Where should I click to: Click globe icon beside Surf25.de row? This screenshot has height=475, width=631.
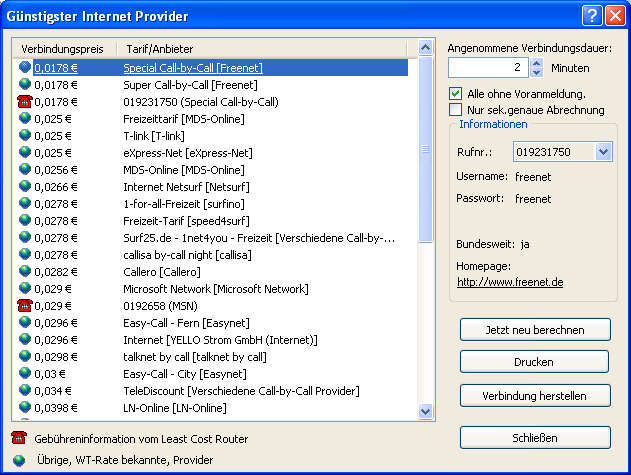(x=25, y=237)
